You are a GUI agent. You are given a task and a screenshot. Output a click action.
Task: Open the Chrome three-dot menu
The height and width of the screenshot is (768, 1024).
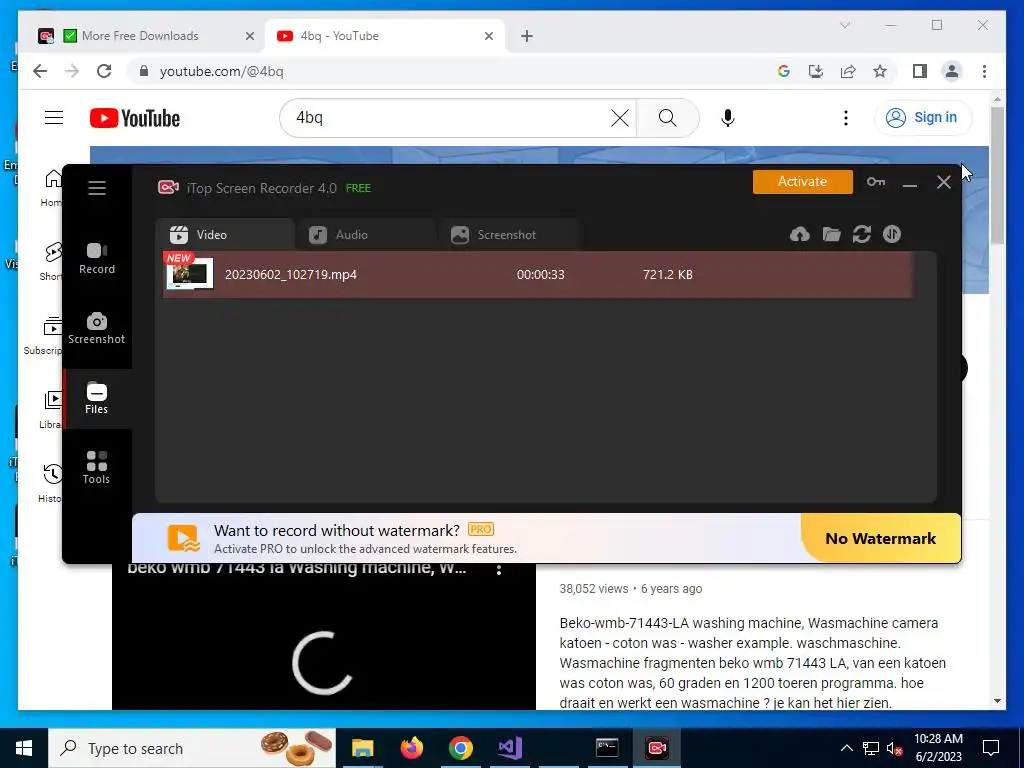984,71
